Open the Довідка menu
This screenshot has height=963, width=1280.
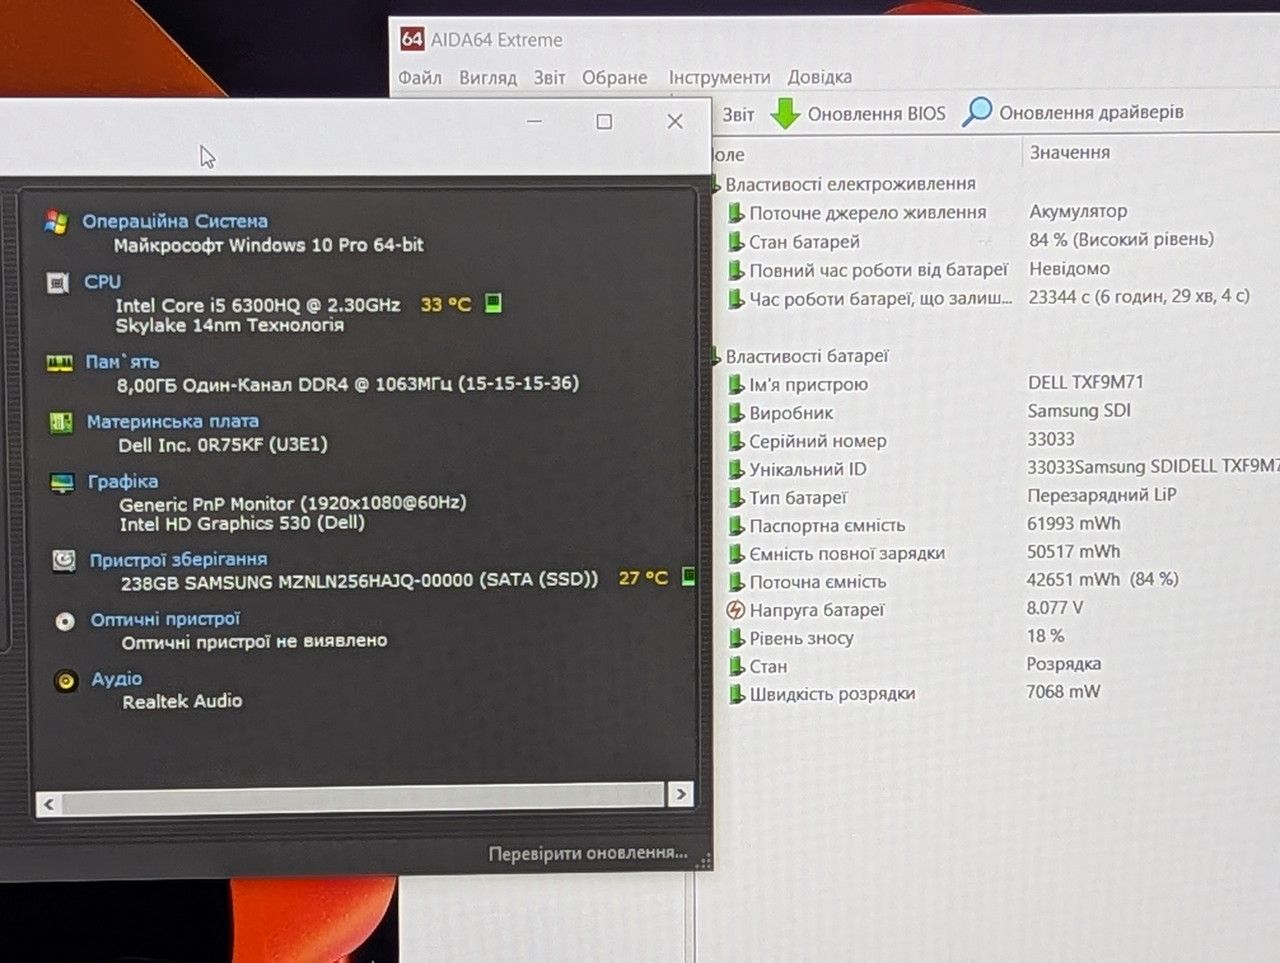(820, 77)
